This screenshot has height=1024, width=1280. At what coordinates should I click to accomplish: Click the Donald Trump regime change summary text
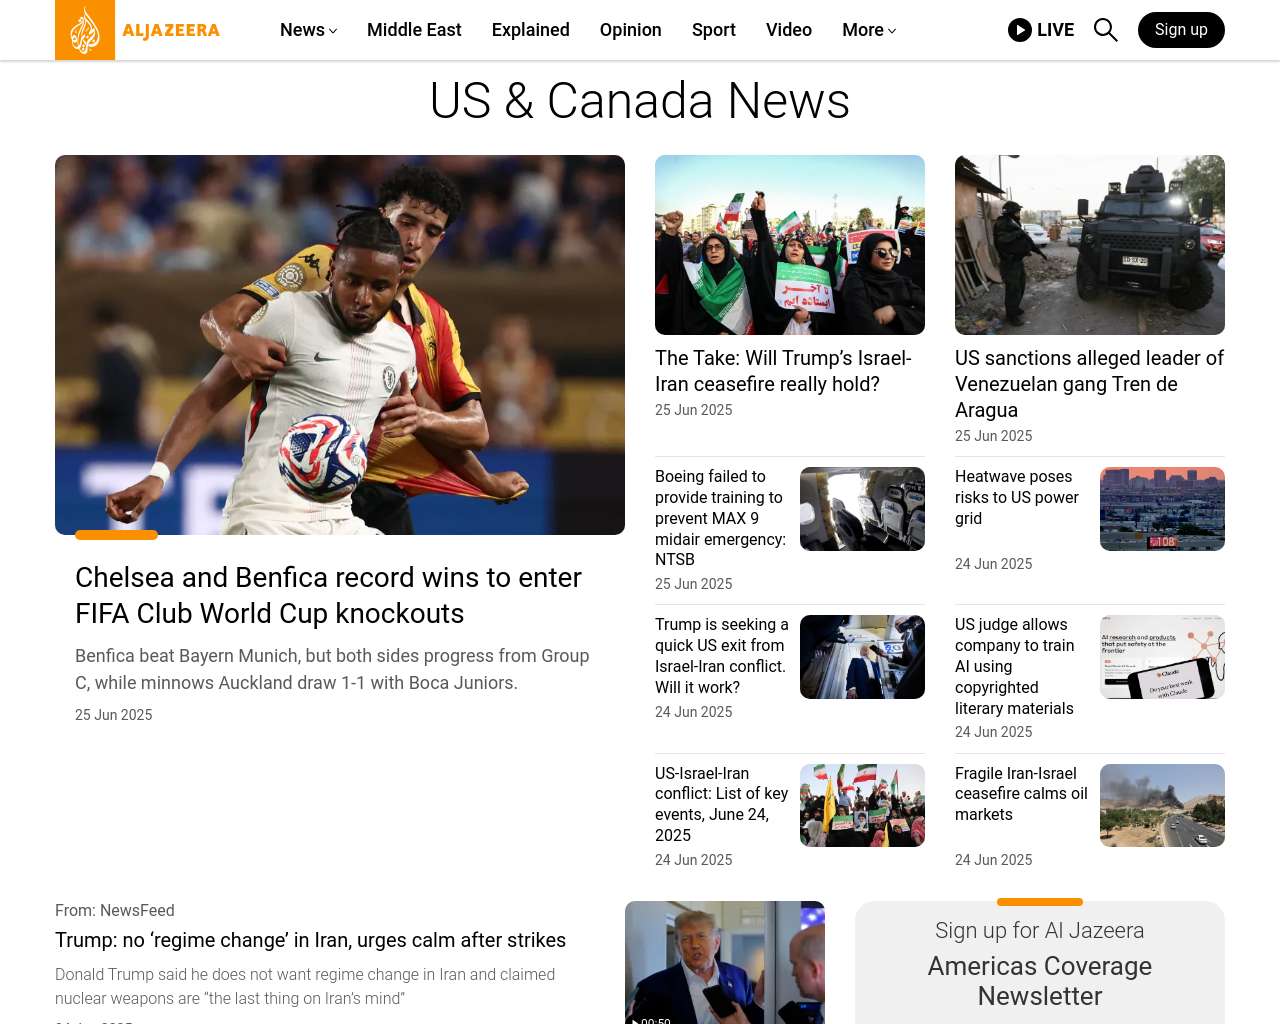(305, 986)
